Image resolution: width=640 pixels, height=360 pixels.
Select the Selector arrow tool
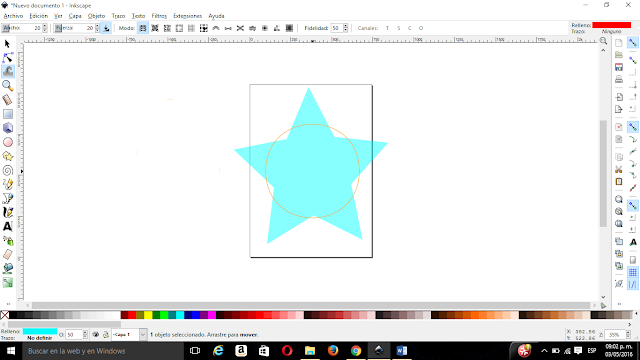click(x=7, y=44)
